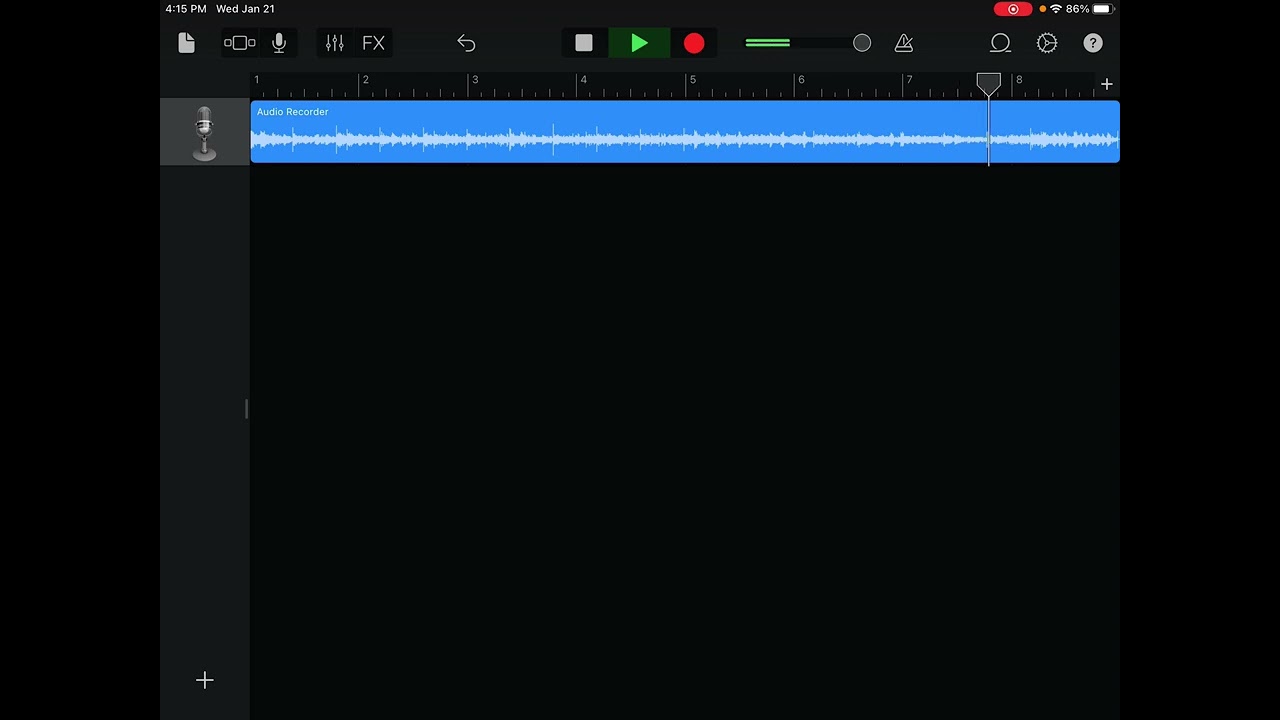Switch to Tracks view button
Image resolution: width=1280 pixels, height=720 pixels.
(240, 43)
